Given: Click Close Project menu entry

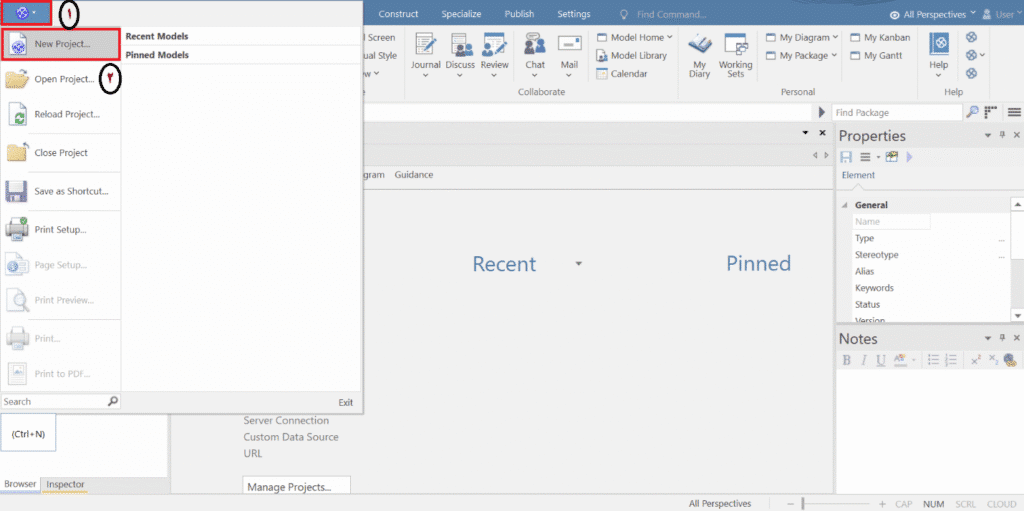Looking at the screenshot, I should pos(61,153).
